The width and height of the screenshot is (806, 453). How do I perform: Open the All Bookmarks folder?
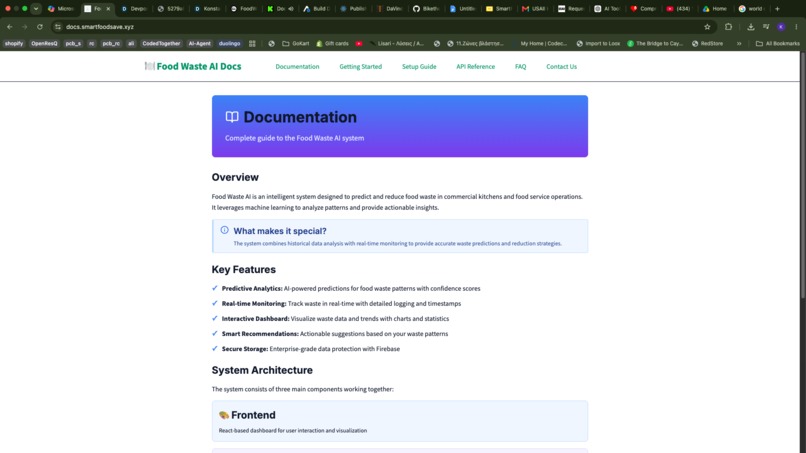click(x=777, y=44)
